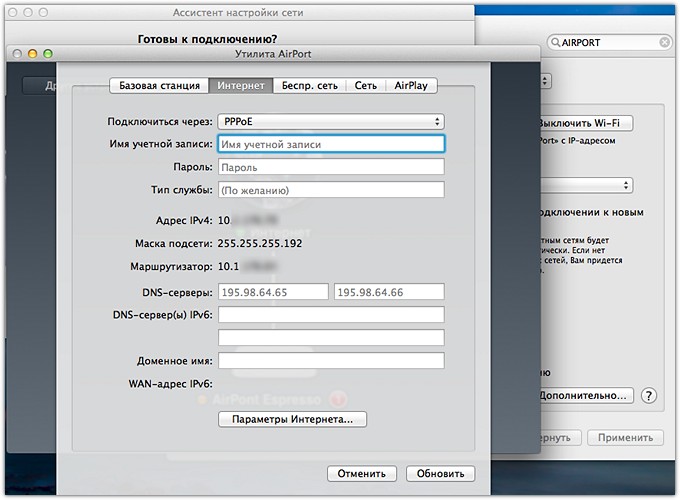
Task: Click Применить in network preferences window
Action: (x=625, y=438)
